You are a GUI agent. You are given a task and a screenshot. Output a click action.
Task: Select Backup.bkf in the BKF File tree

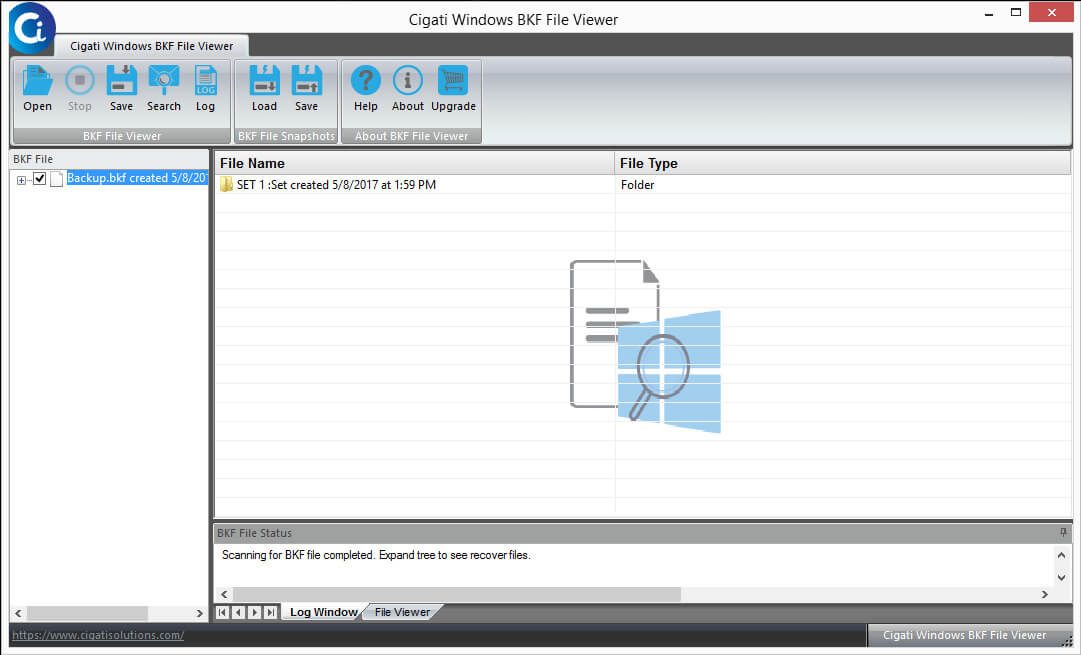[137, 178]
